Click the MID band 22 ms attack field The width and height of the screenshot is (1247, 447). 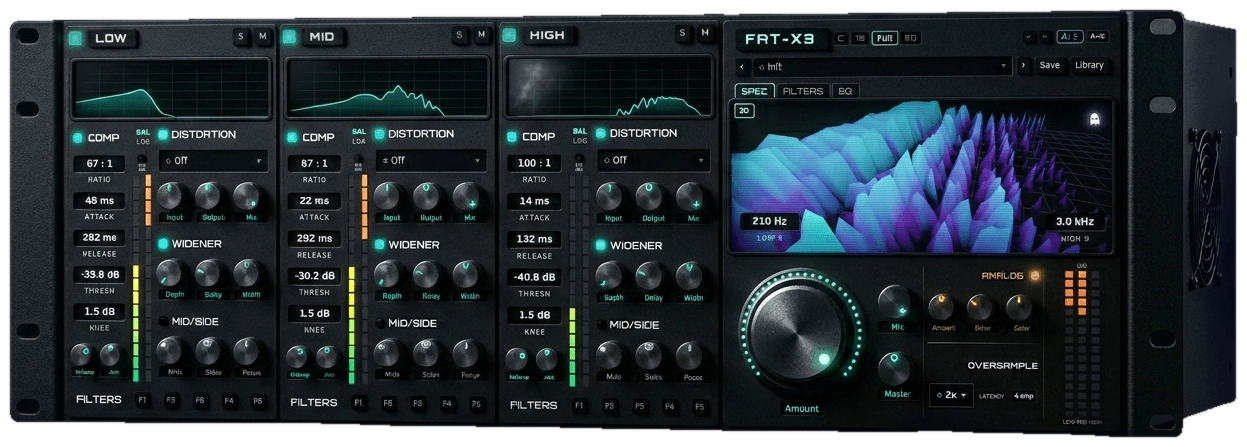[315, 201]
